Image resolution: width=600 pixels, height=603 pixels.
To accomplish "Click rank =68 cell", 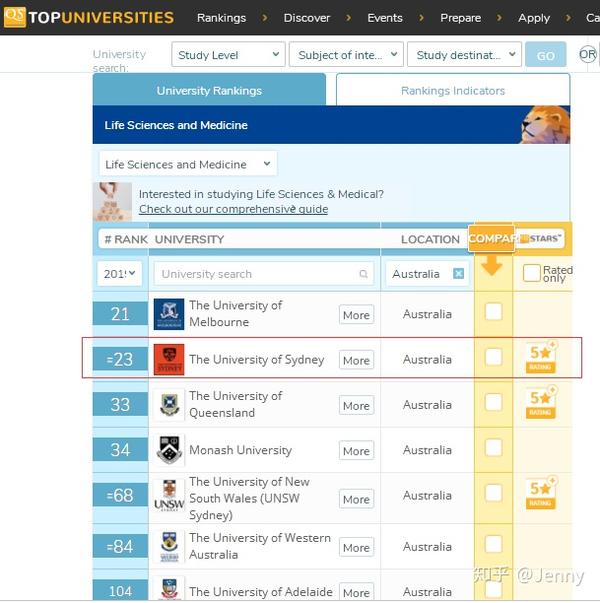I will [120, 495].
